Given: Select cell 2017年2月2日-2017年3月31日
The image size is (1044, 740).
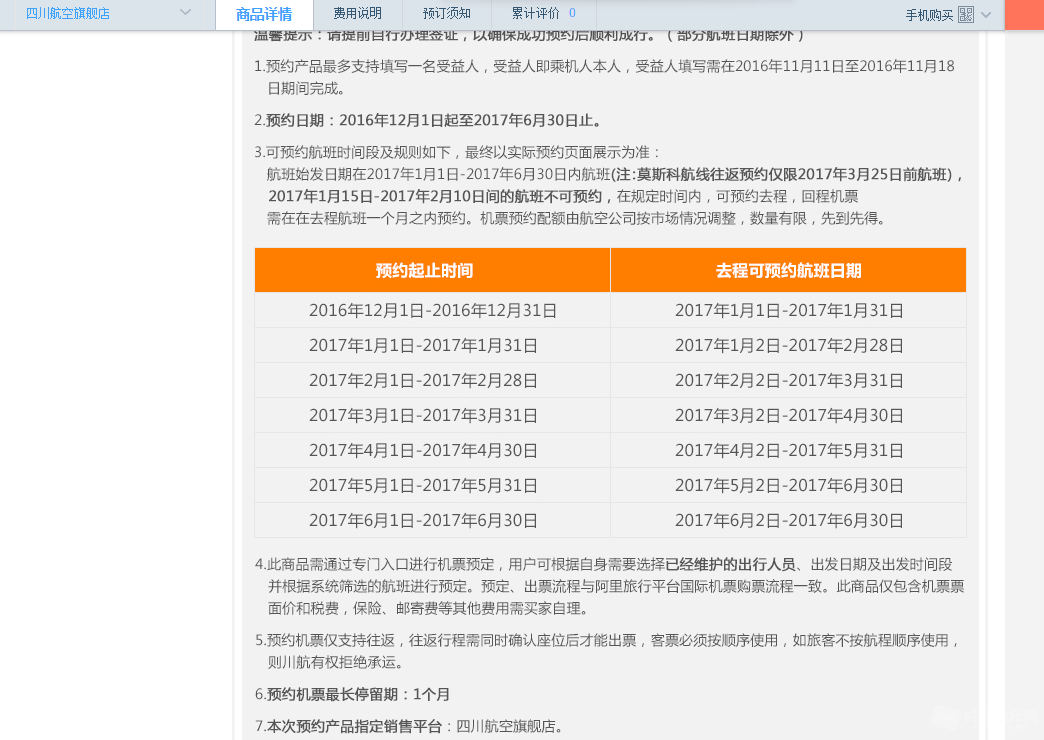Looking at the screenshot, I should click(x=788, y=380).
